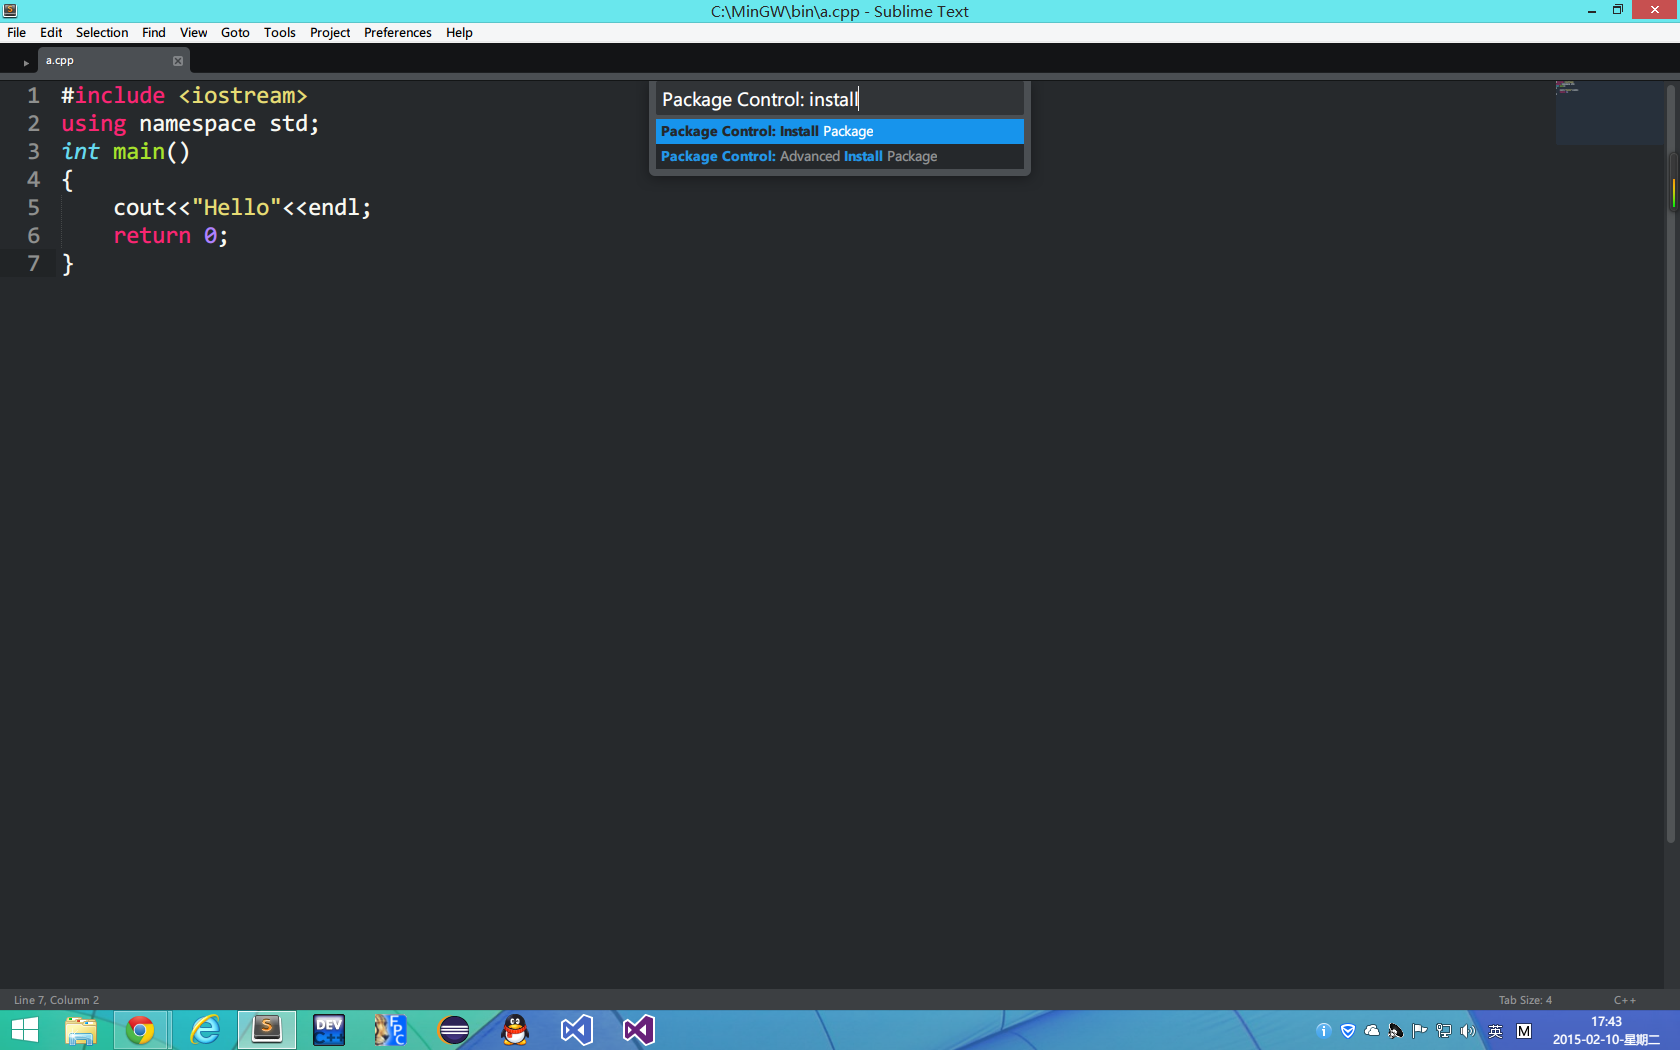Click the return 0; line

(171, 236)
